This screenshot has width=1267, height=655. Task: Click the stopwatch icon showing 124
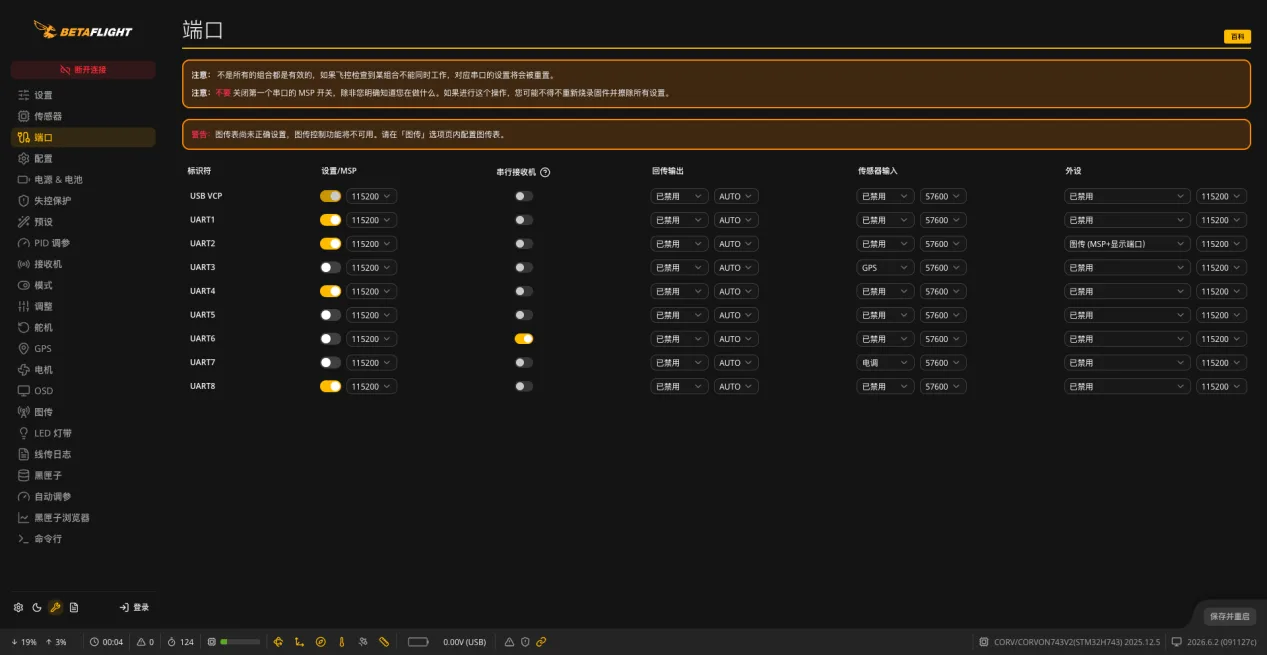click(172, 642)
